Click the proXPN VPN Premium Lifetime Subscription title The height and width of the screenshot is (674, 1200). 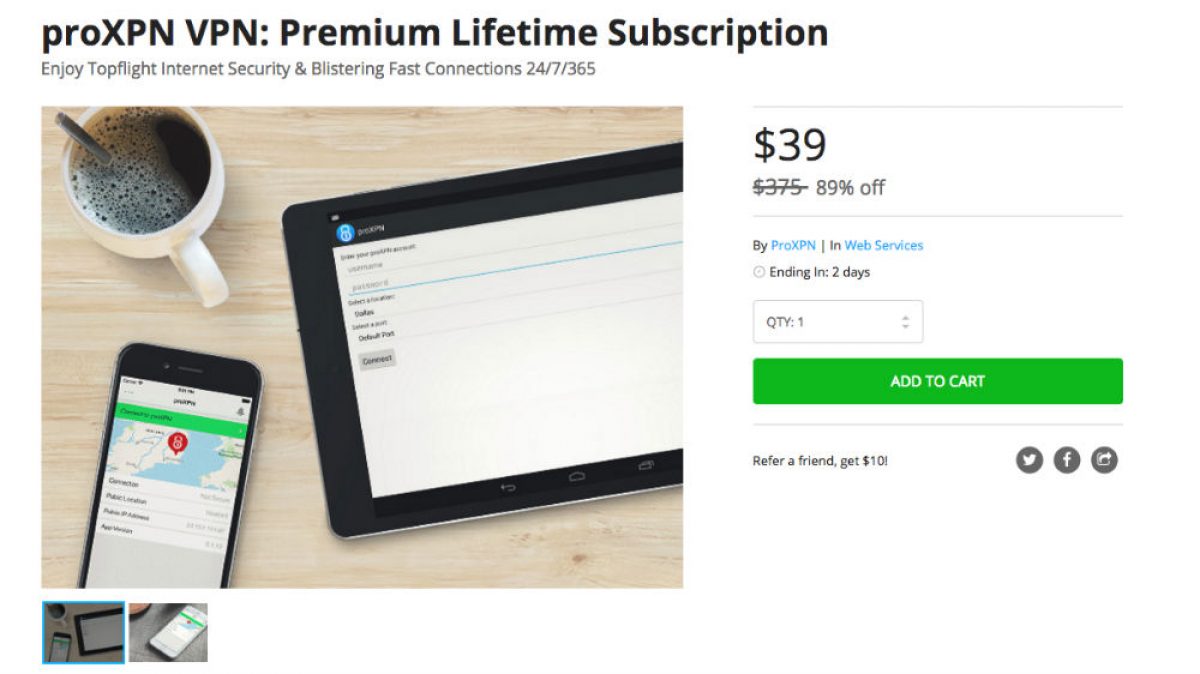[434, 33]
